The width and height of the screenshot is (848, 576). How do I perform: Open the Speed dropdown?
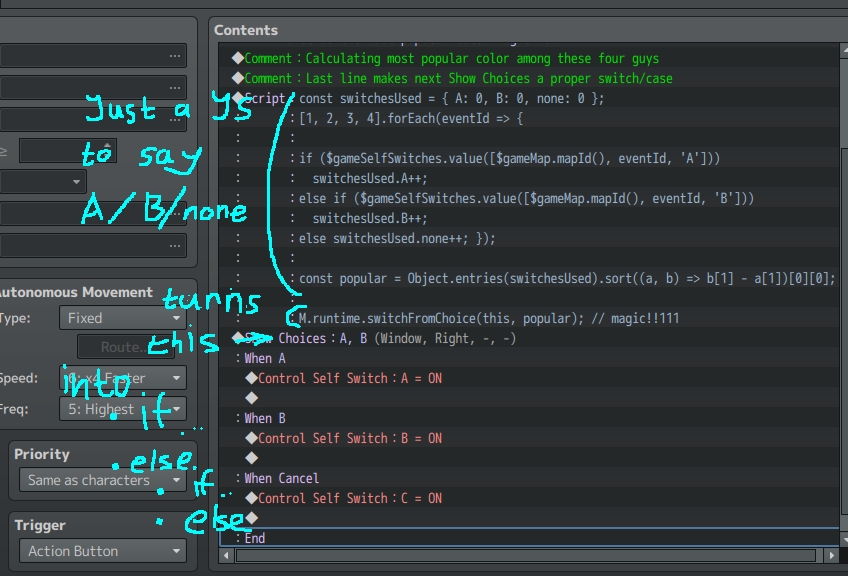click(x=123, y=378)
